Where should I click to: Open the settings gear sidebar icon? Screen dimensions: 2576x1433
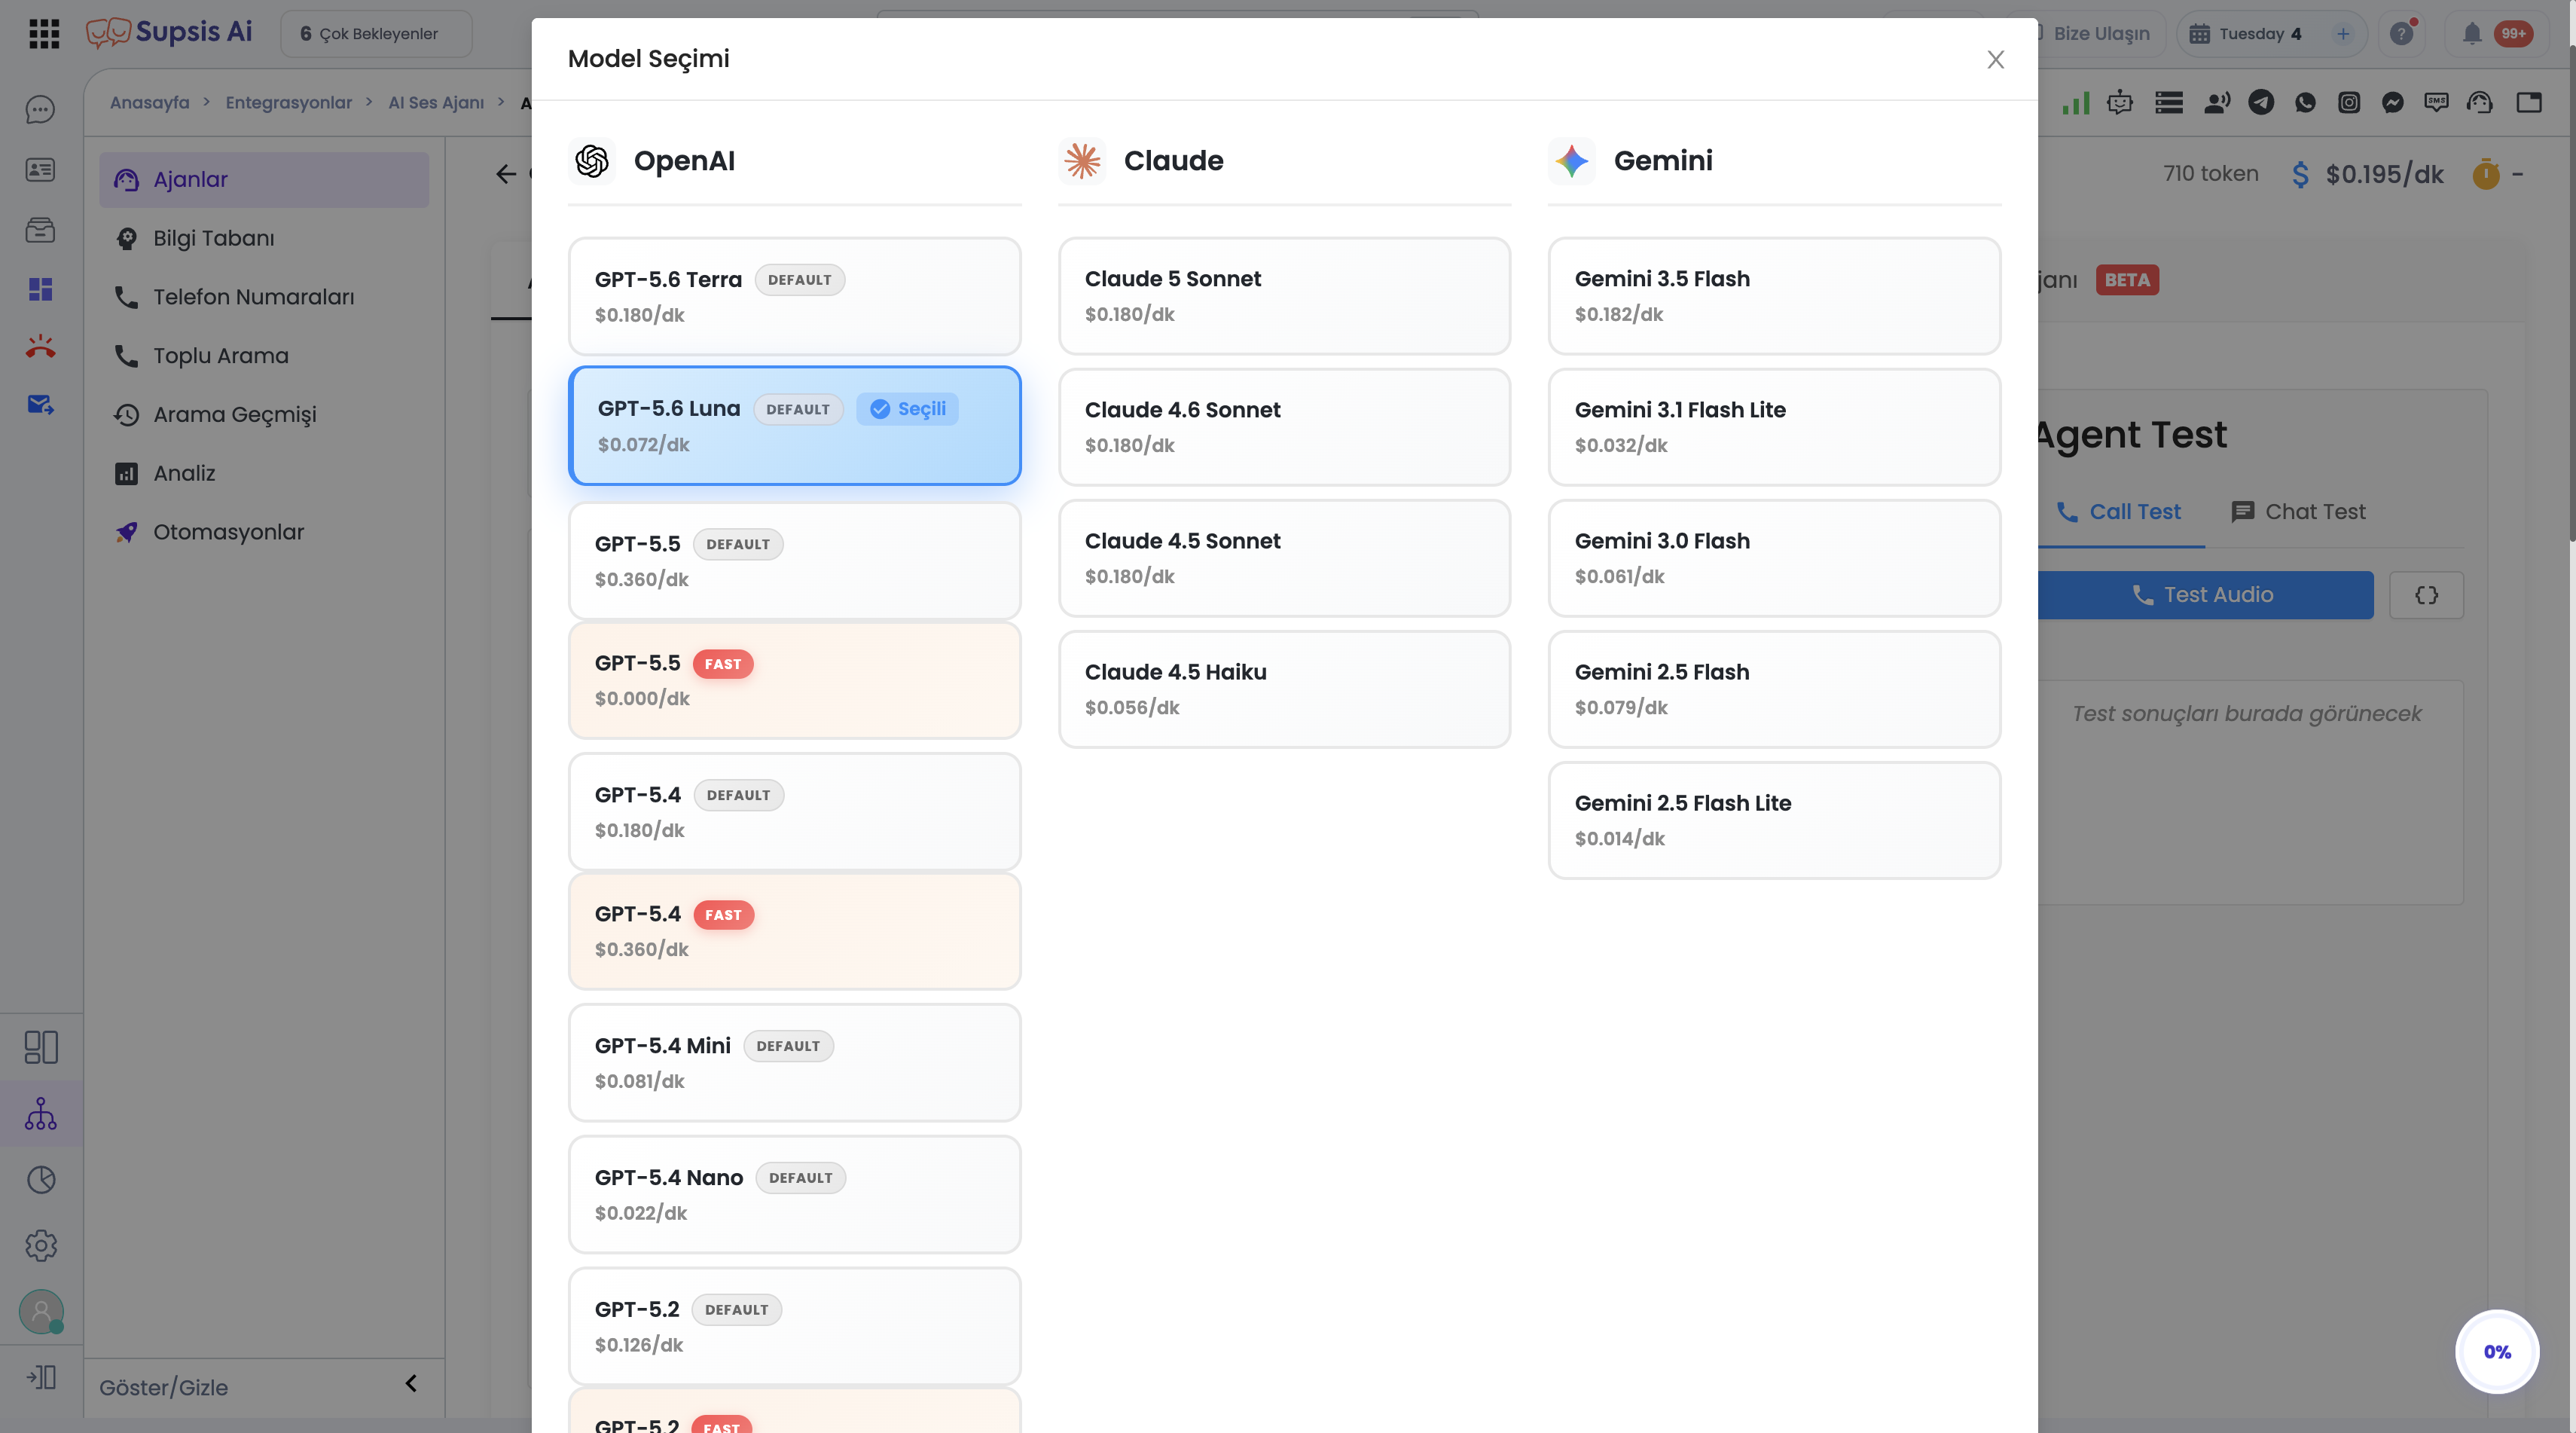click(41, 1246)
